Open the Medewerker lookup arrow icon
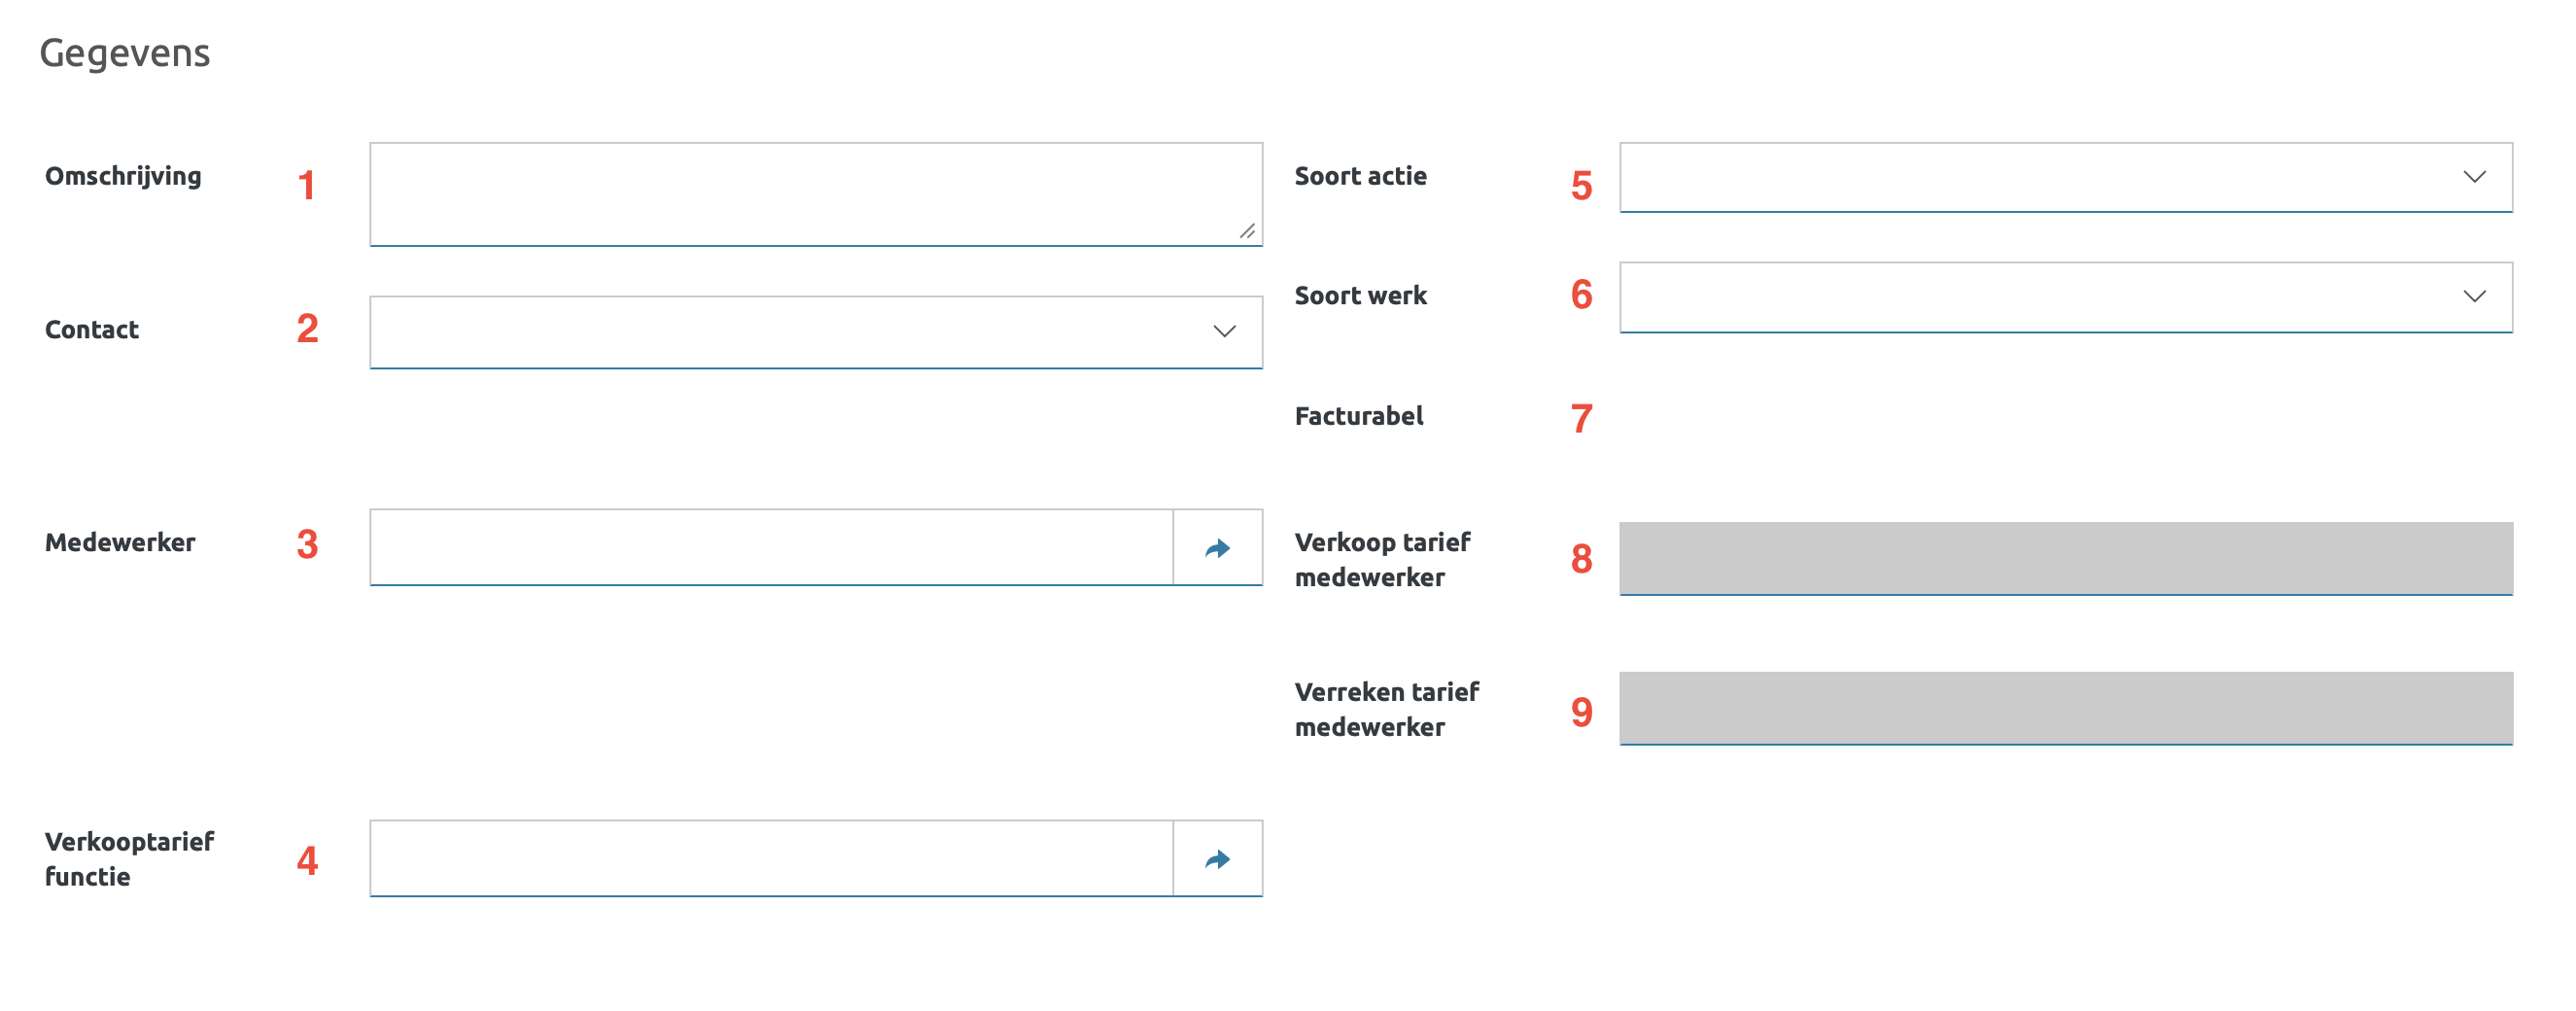Viewport: 2576px width, 1011px height. pos(1217,548)
